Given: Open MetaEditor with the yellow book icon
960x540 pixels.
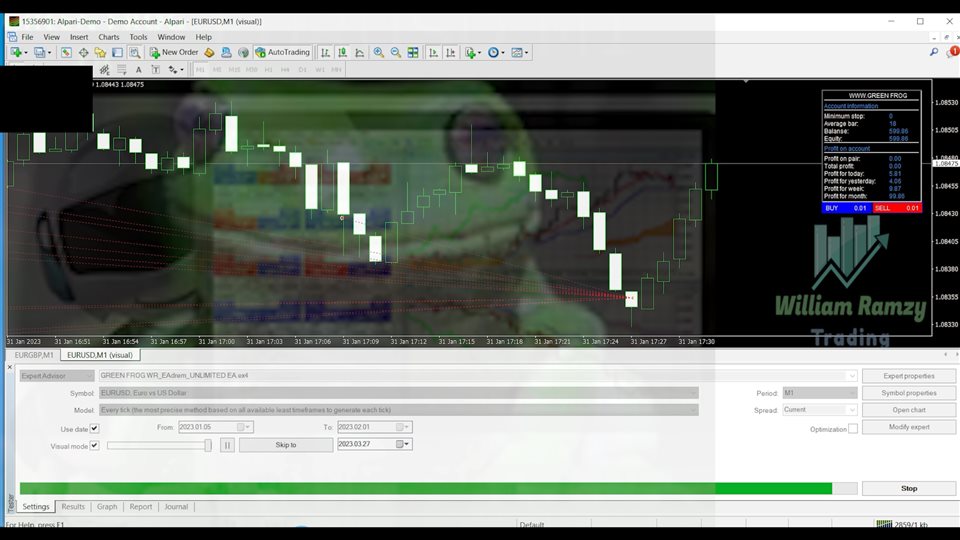Looking at the screenshot, I should 209,53.
